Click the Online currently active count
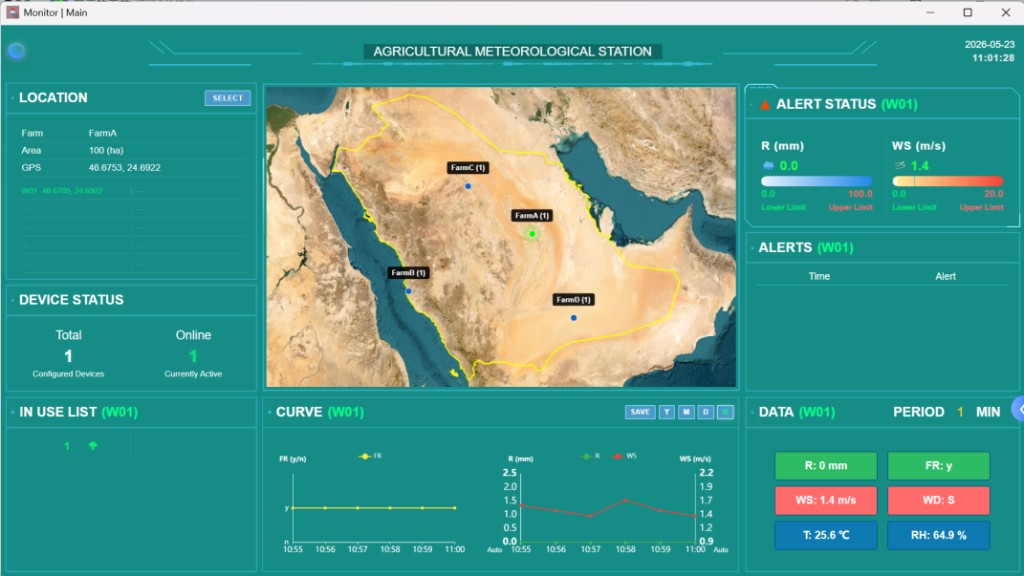The image size is (1024, 576). (193, 356)
